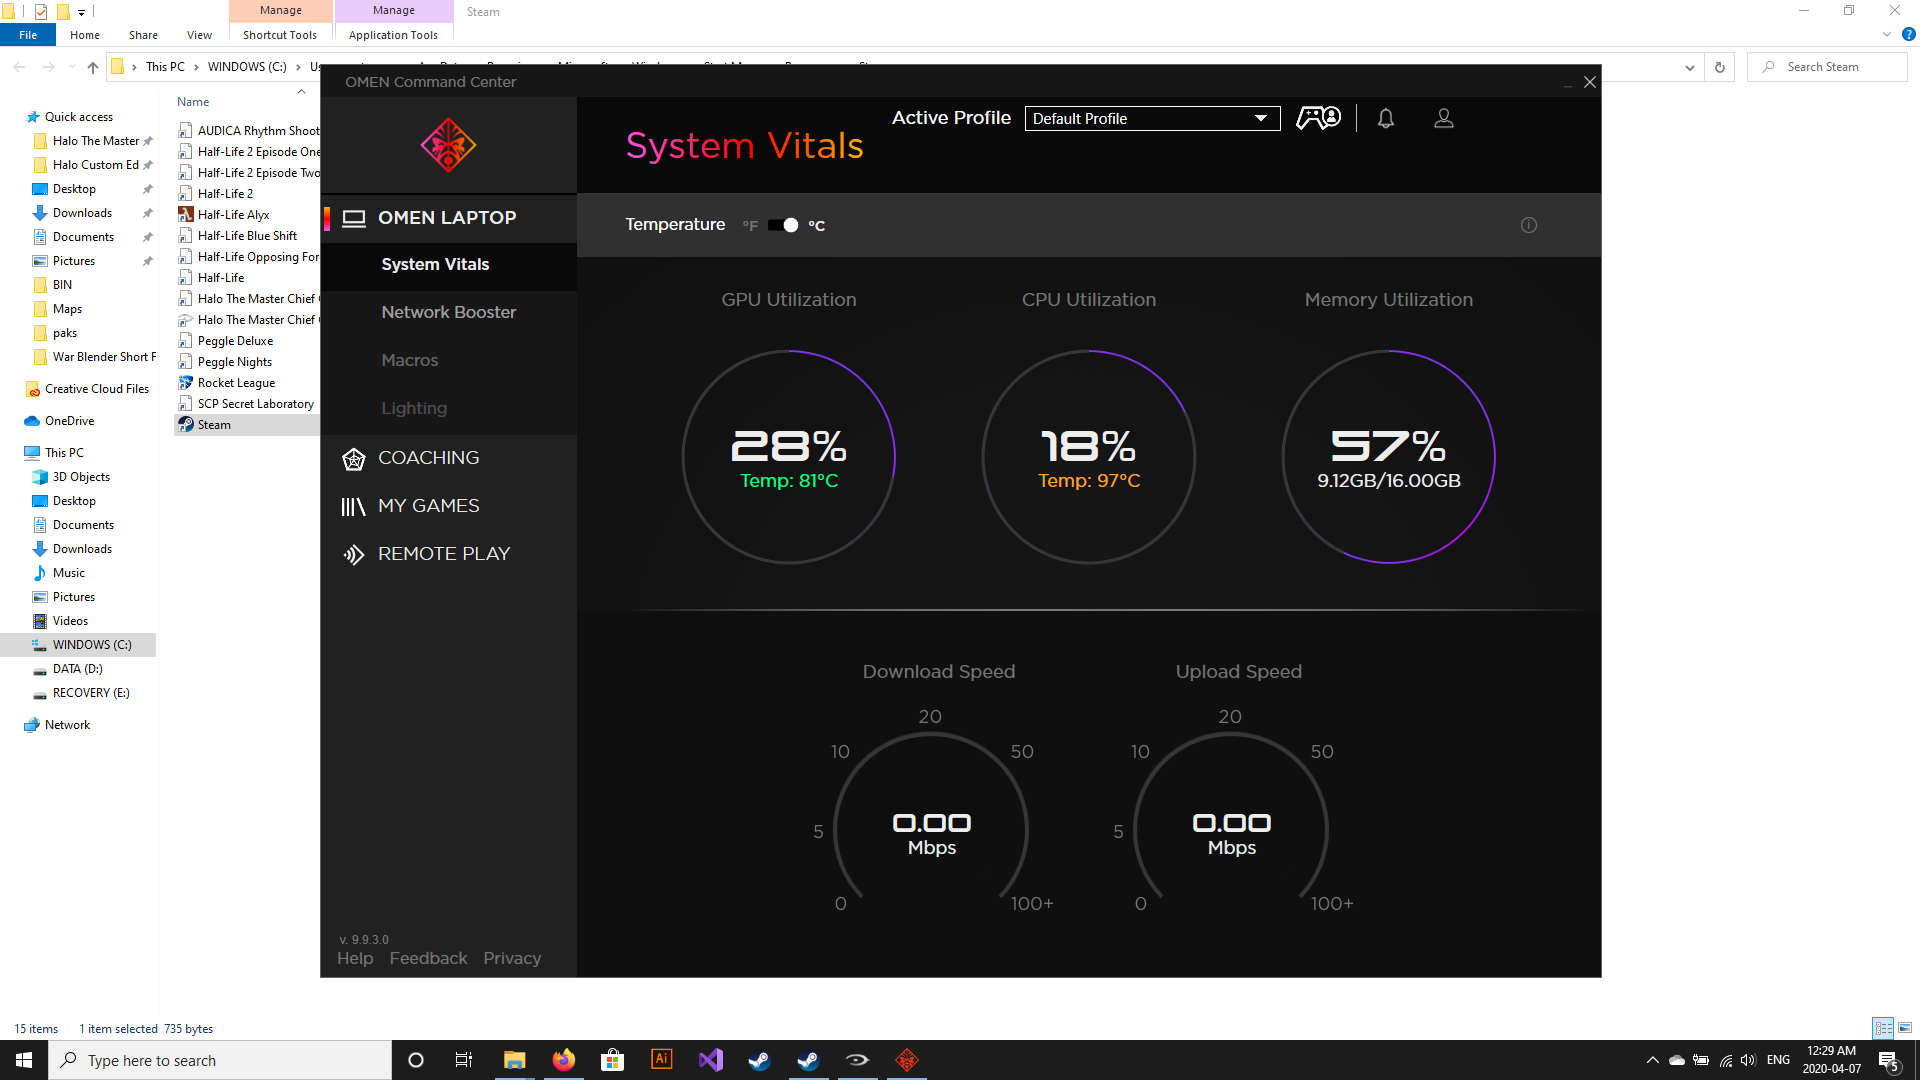Click the OMEN diamond logo
The height and width of the screenshot is (1080, 1920).
(x=448, y=145)
